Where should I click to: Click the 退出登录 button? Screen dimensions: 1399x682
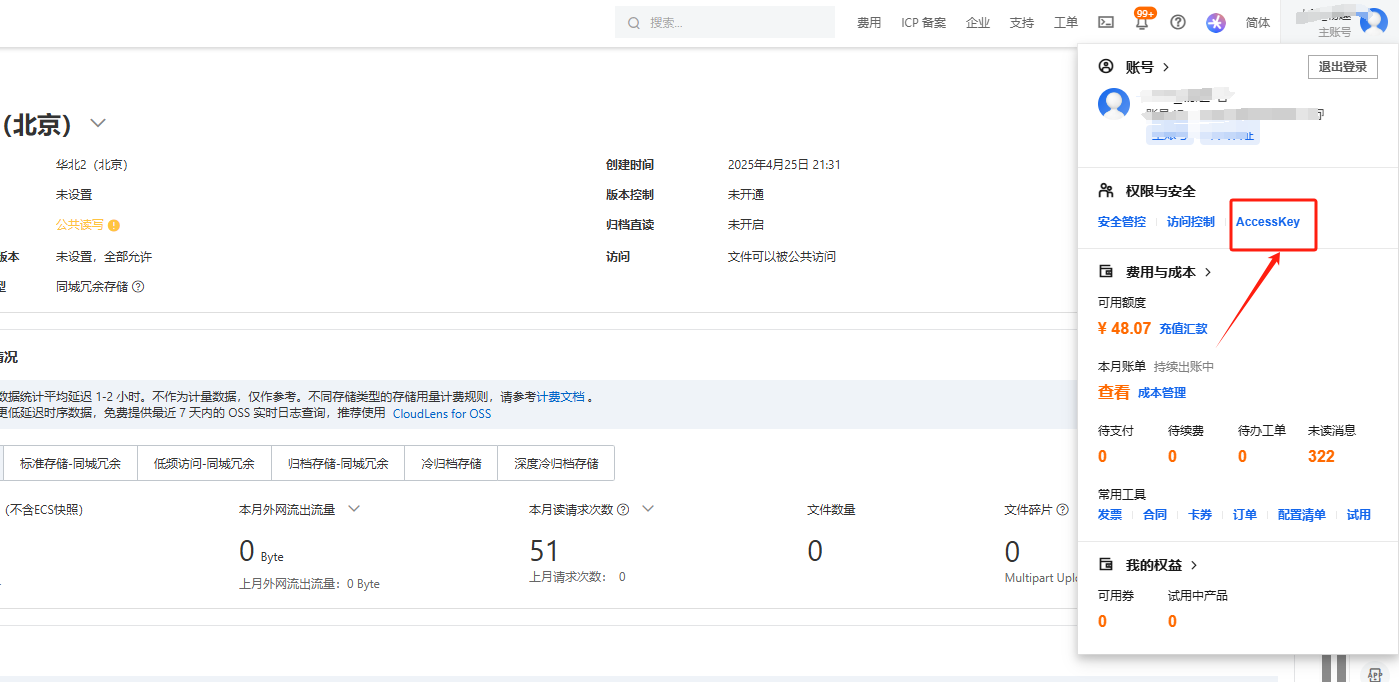[x=1342, y=67]
